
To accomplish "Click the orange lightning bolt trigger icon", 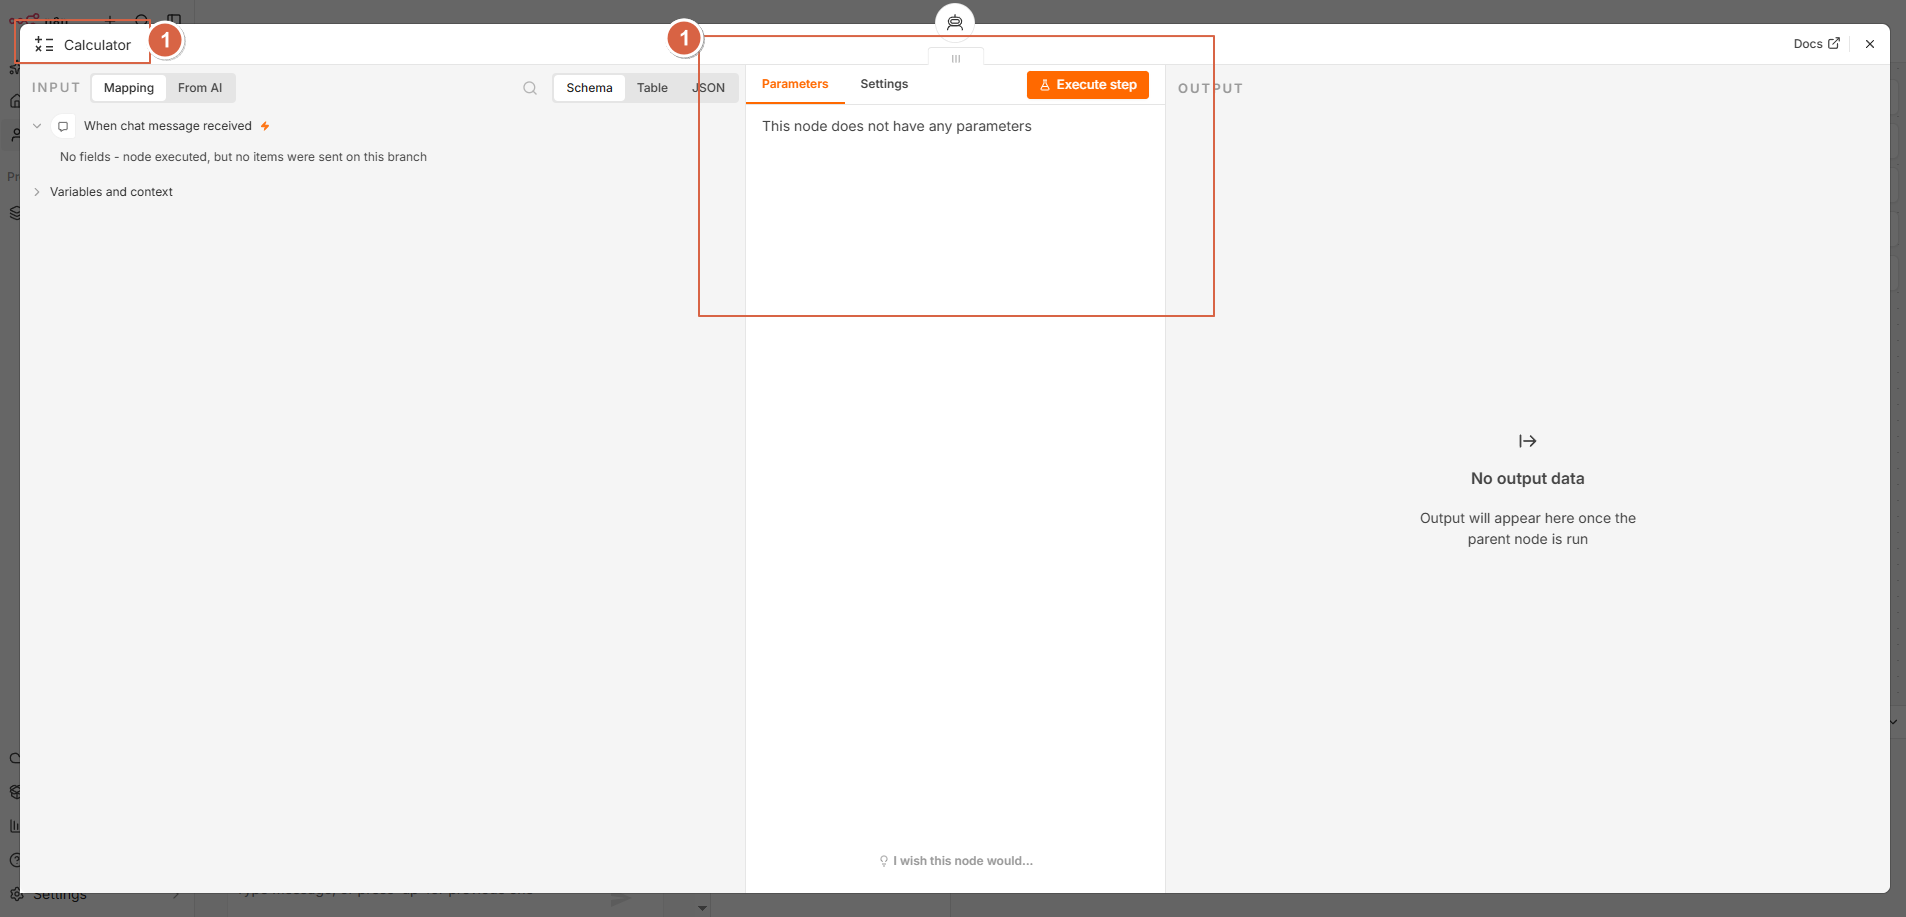I will click(265, 126).
